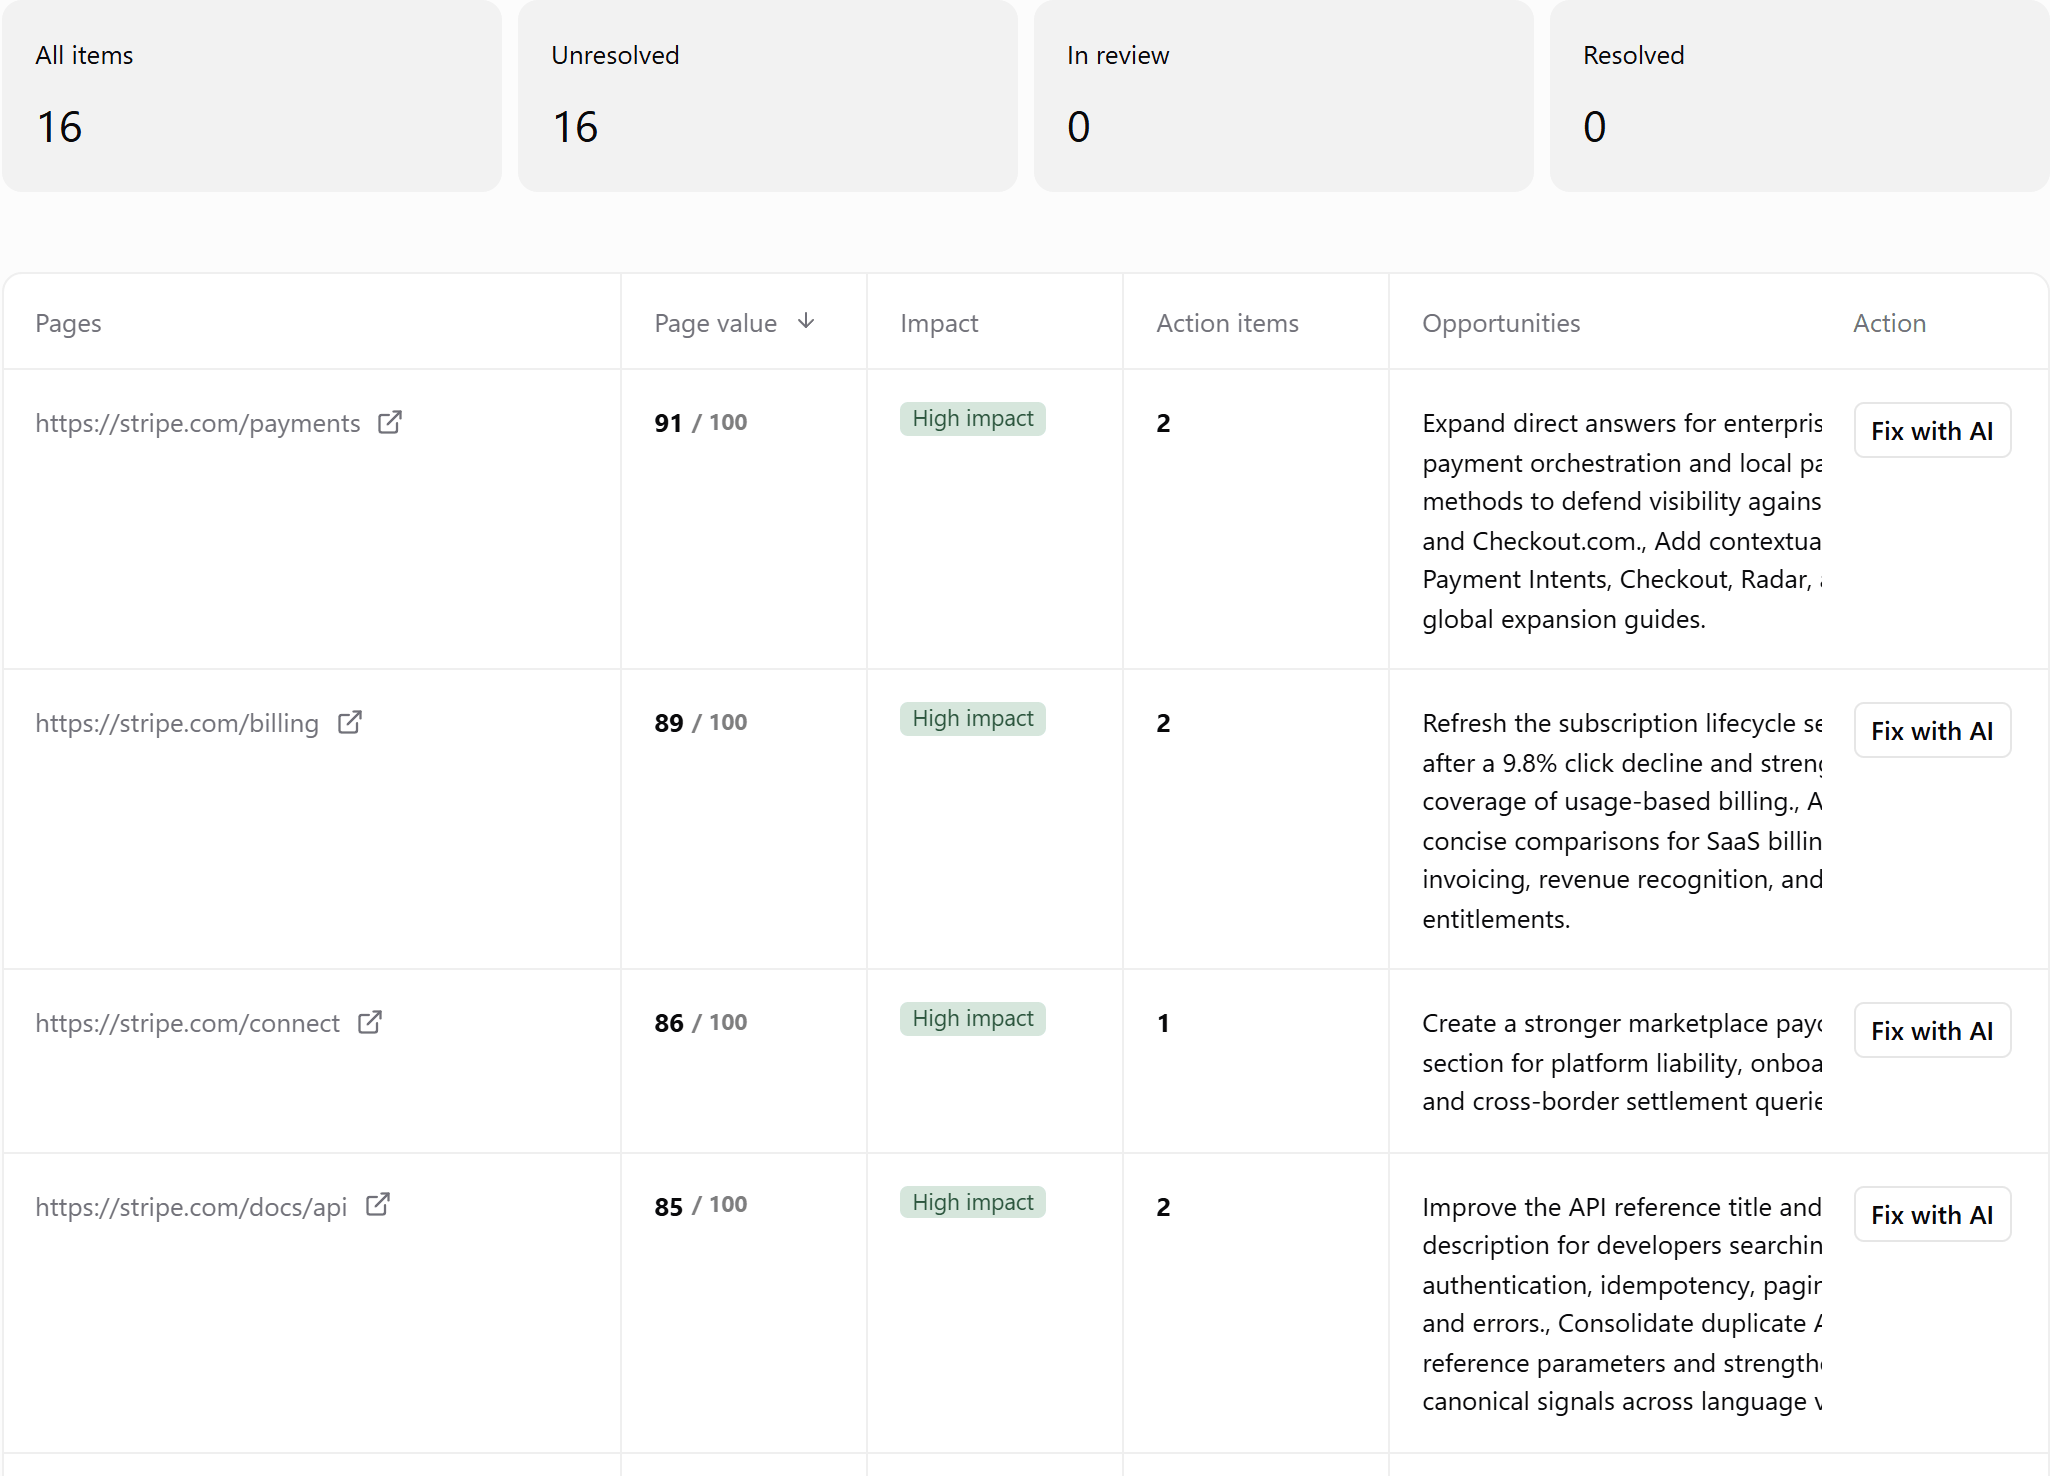Click action items count in payments row
The image size is (2050, 1476).
[1163, 423]
